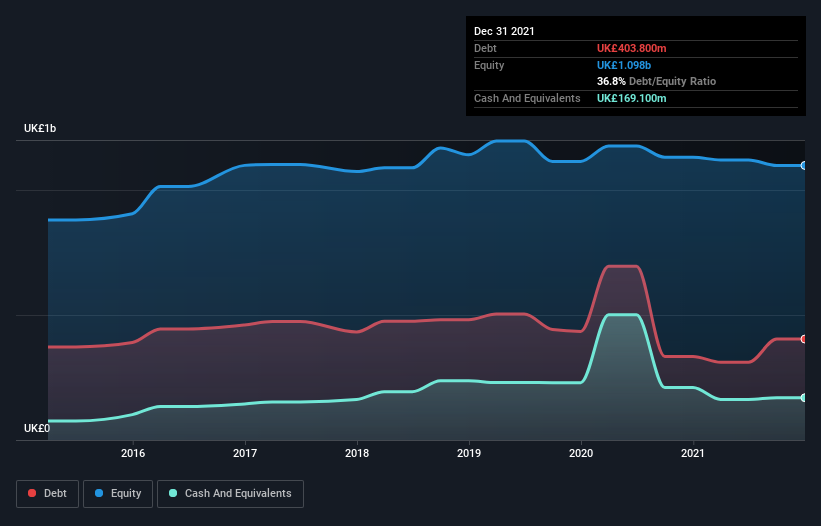821x526 pixels.
Task: Select the Cash endpoint marker on chart
Action: click(x=804, y=398)
